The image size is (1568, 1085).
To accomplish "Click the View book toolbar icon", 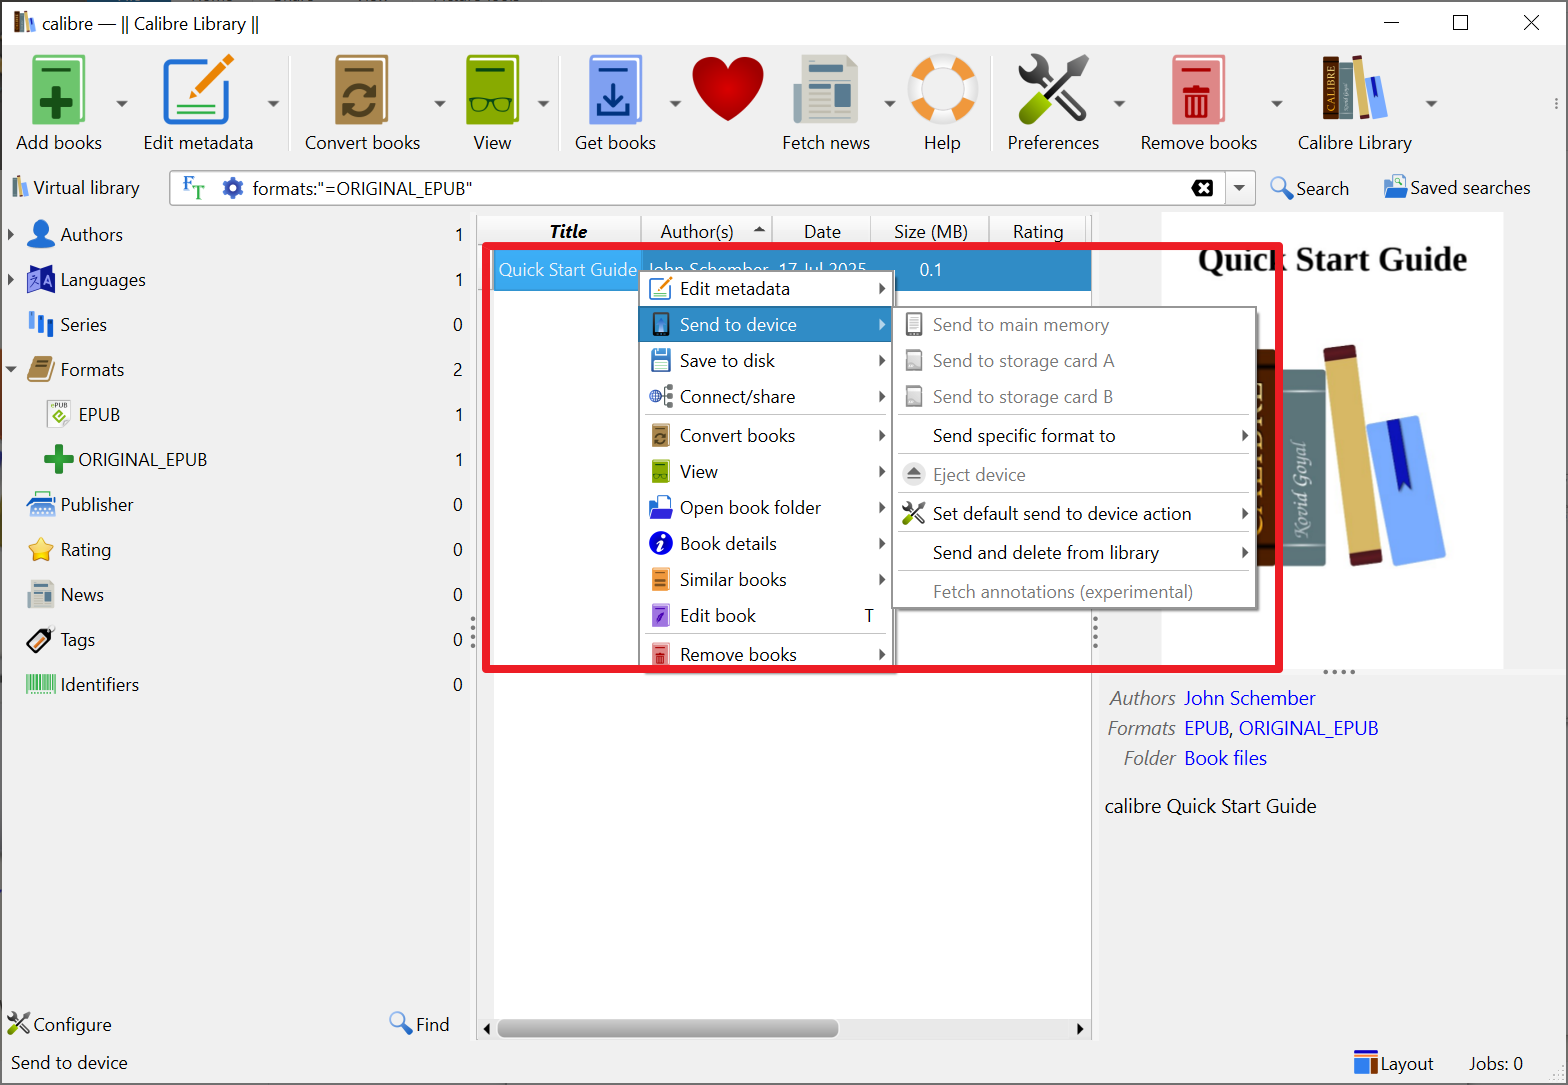I will (x=492, y=91).
